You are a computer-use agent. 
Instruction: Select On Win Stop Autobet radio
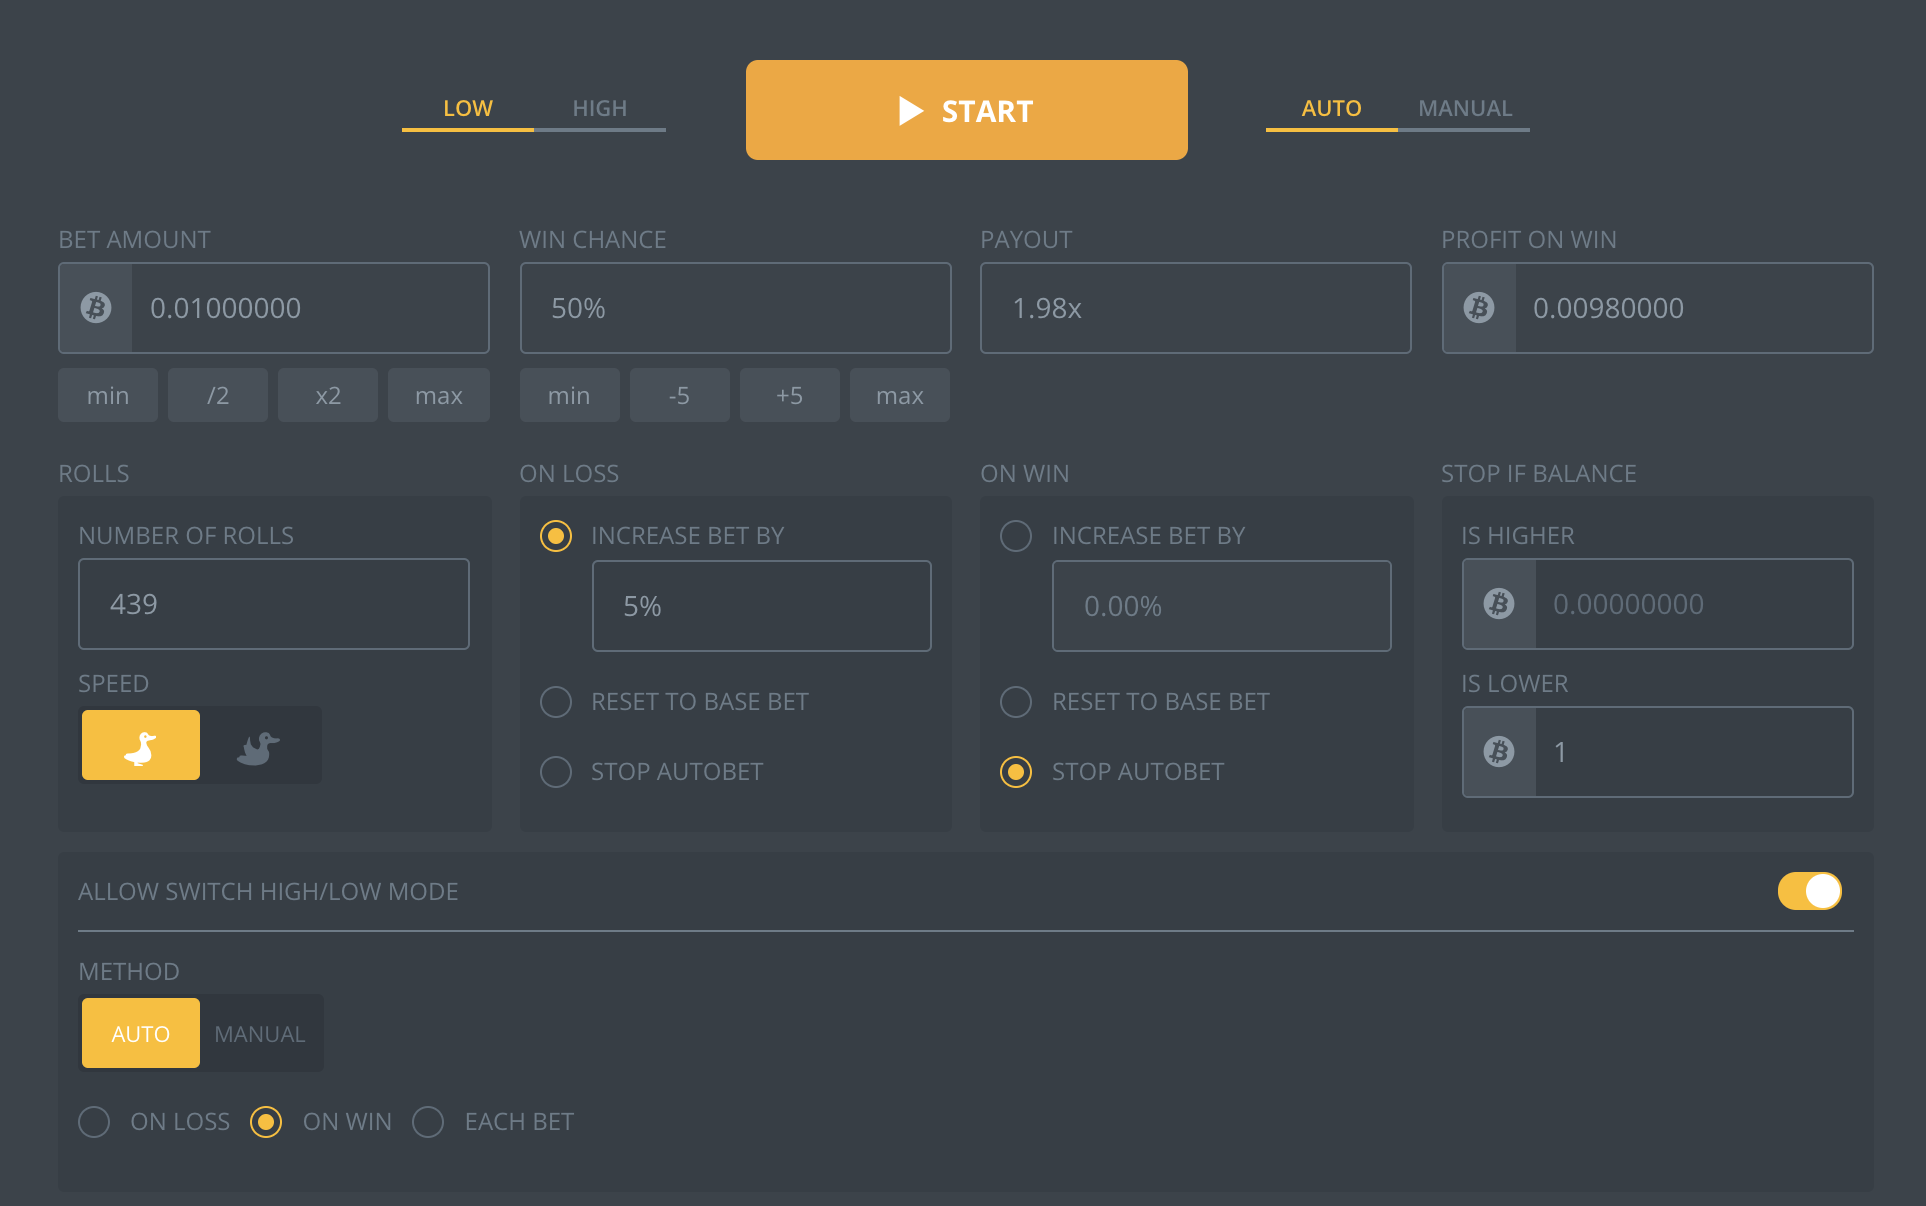click(1016, 772)
